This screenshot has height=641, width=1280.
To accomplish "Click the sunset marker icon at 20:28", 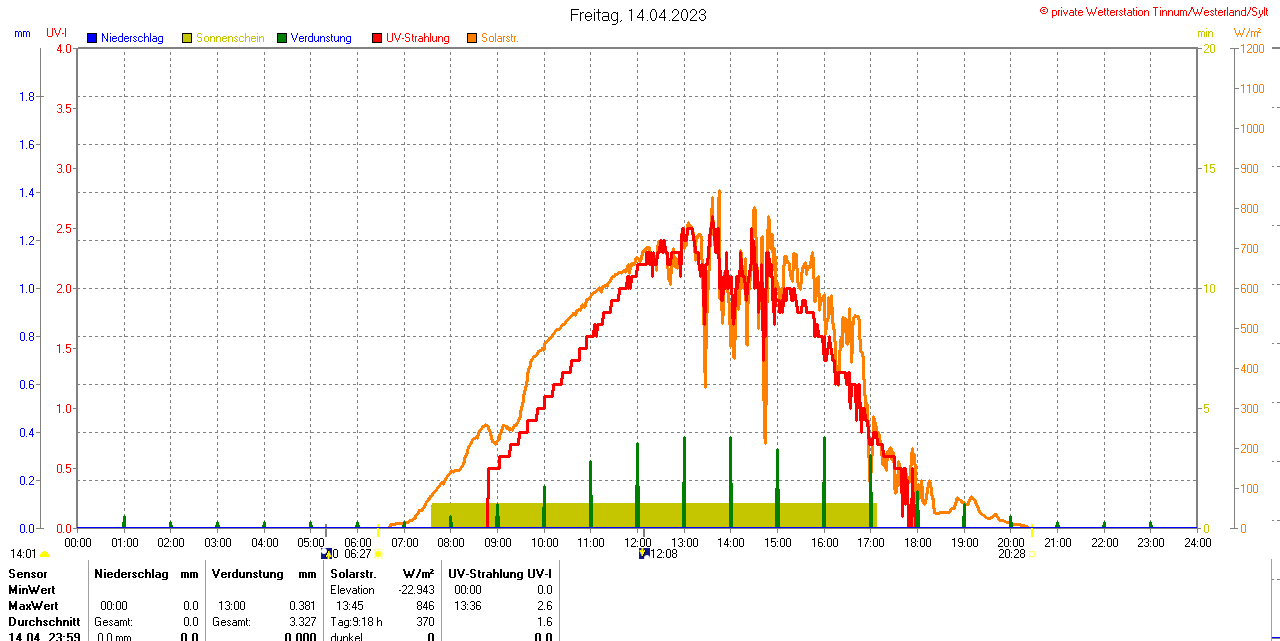I will pyautogui.click(x=1032, y=554).
